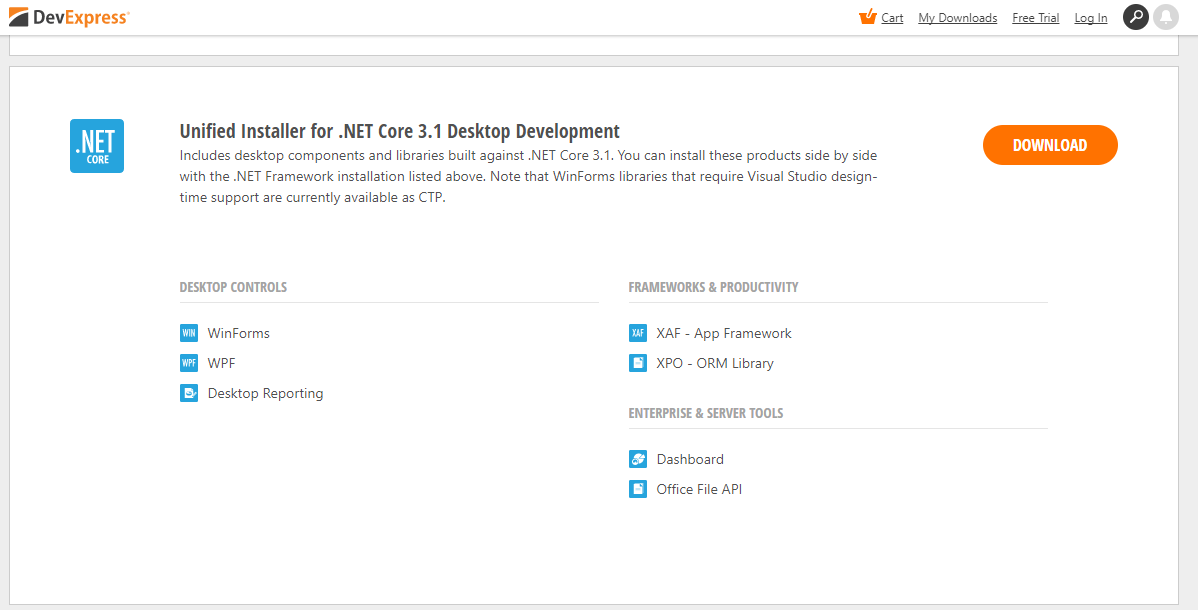Click the WinForms WIN icon
1198x610 pixels.
point(189,333)
